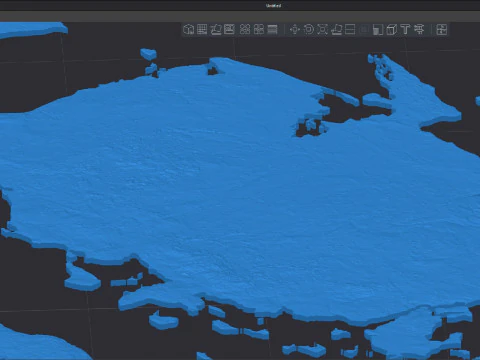This screenshot has width=480, height=360.
Task: Select the Support painting tool icon
Action: 378,29
